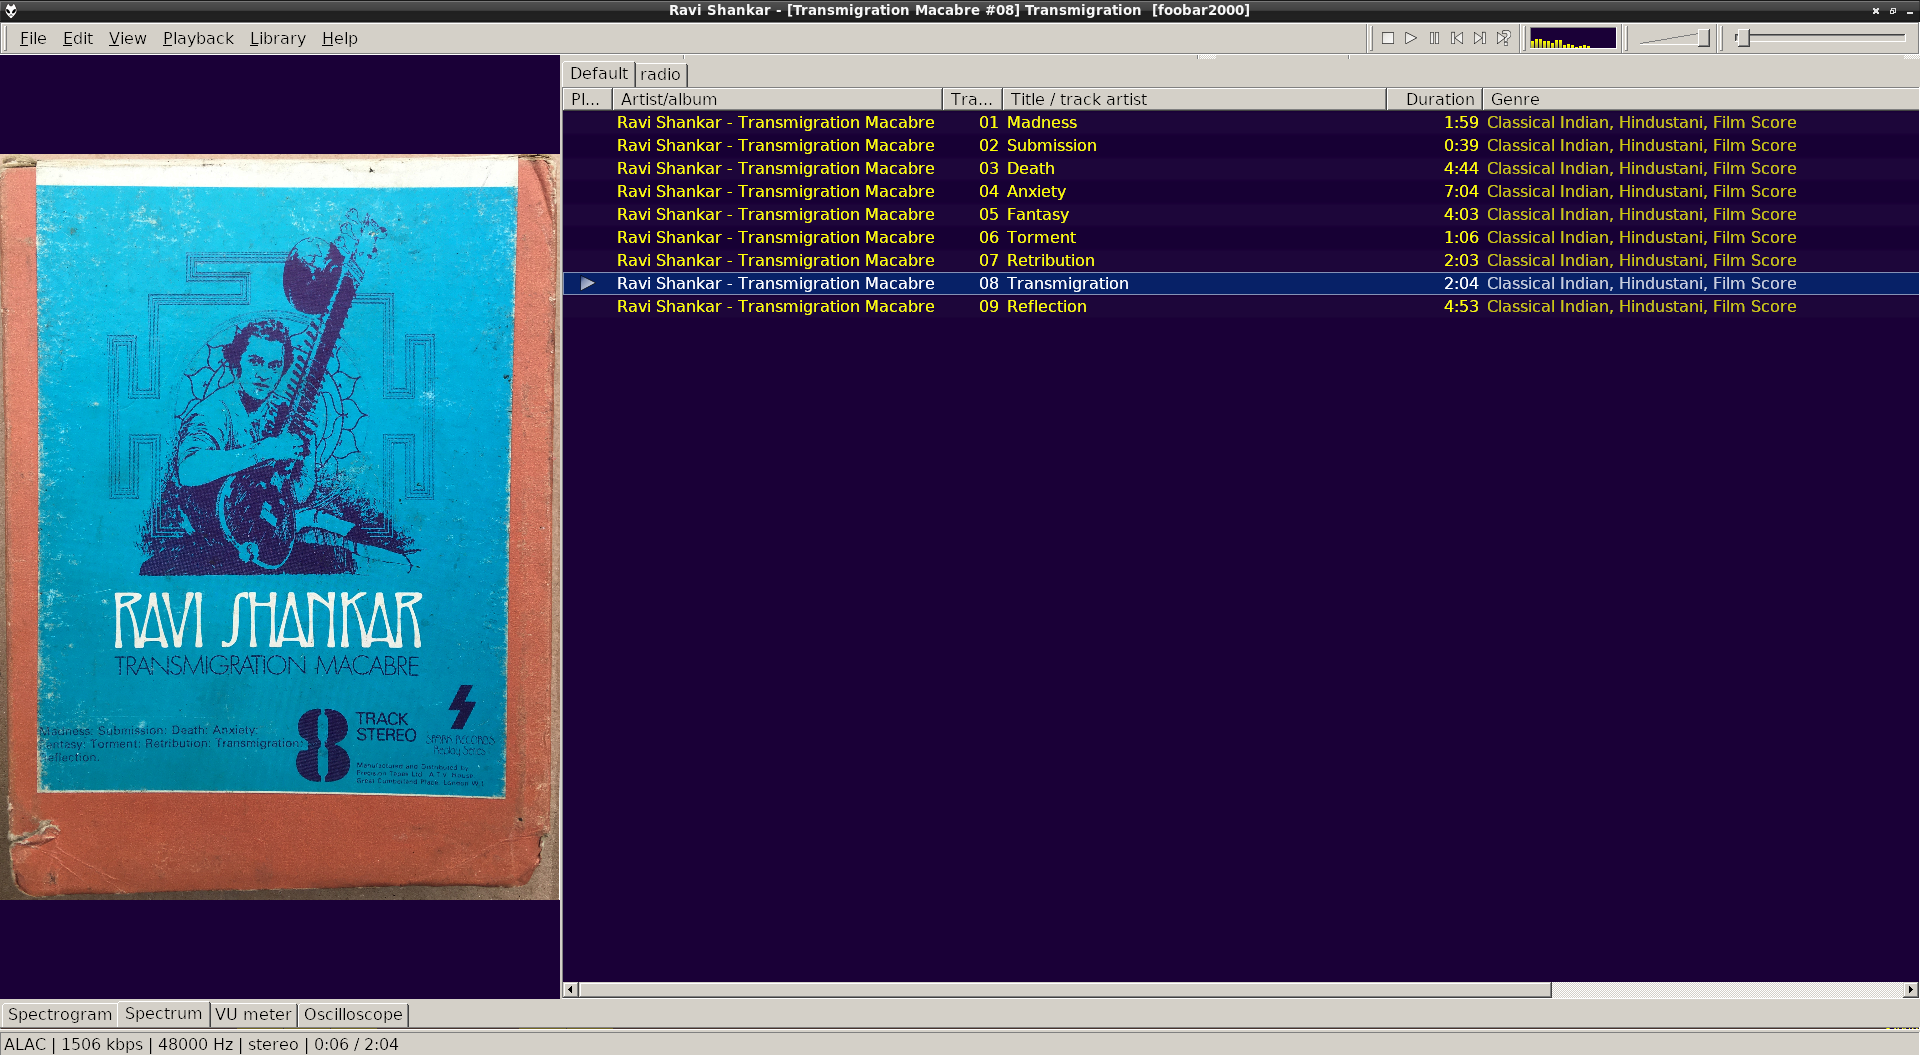
Task: Click the Tra... track number column header
Action: click(972, 99)
